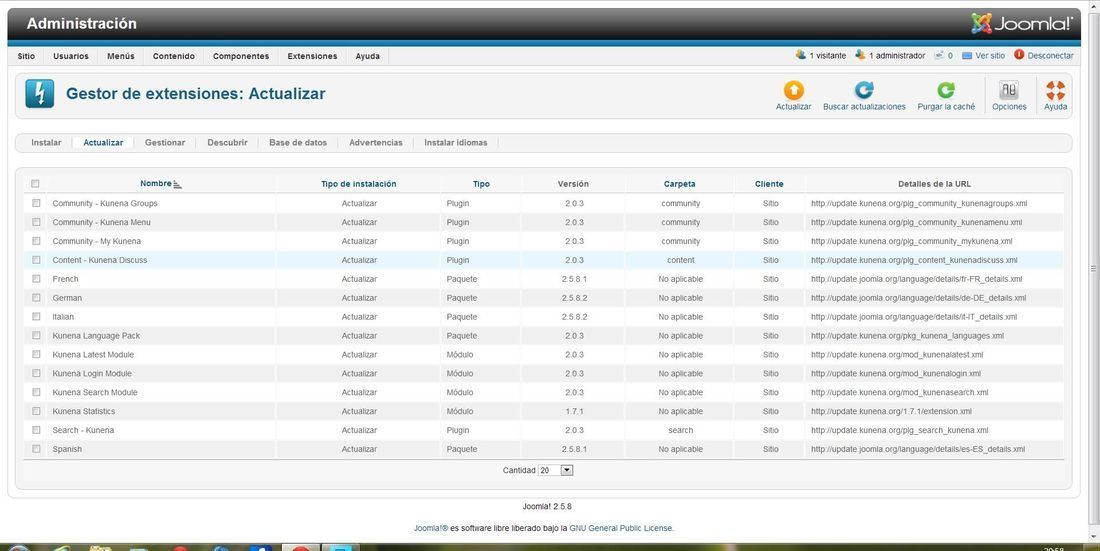Image resolution: width=1100 pixels, height=551 pixels.
Task: Switch to the Advertencias tab
Action: [376, 142]
